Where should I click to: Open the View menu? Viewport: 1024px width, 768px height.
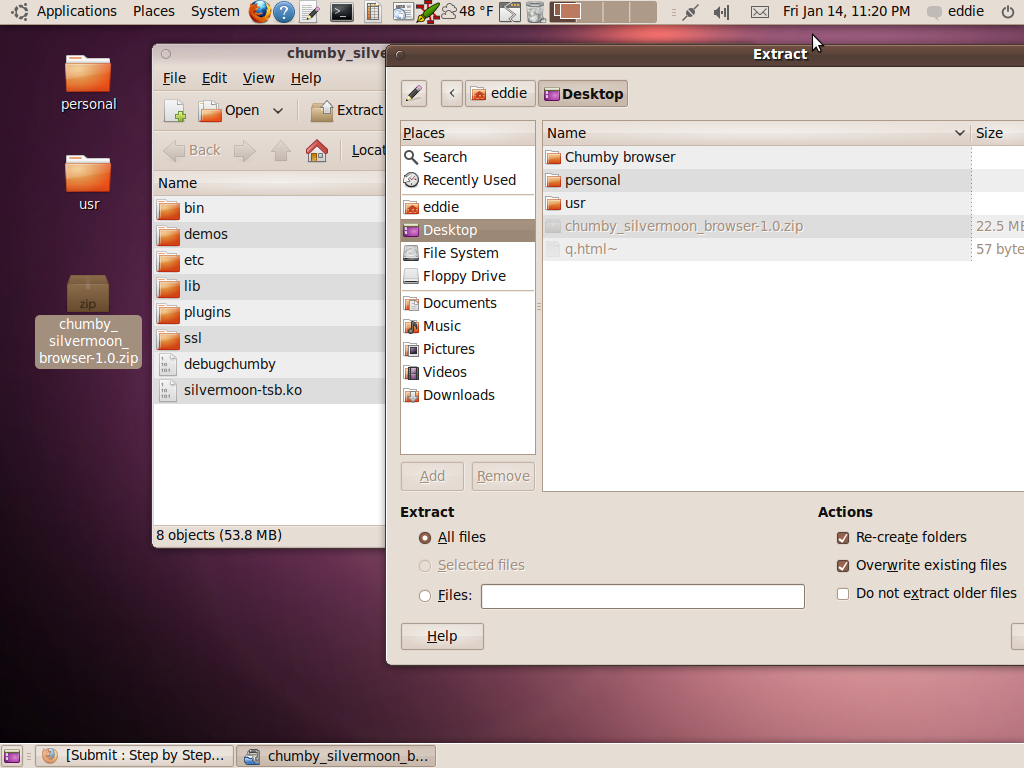[259, 78]
